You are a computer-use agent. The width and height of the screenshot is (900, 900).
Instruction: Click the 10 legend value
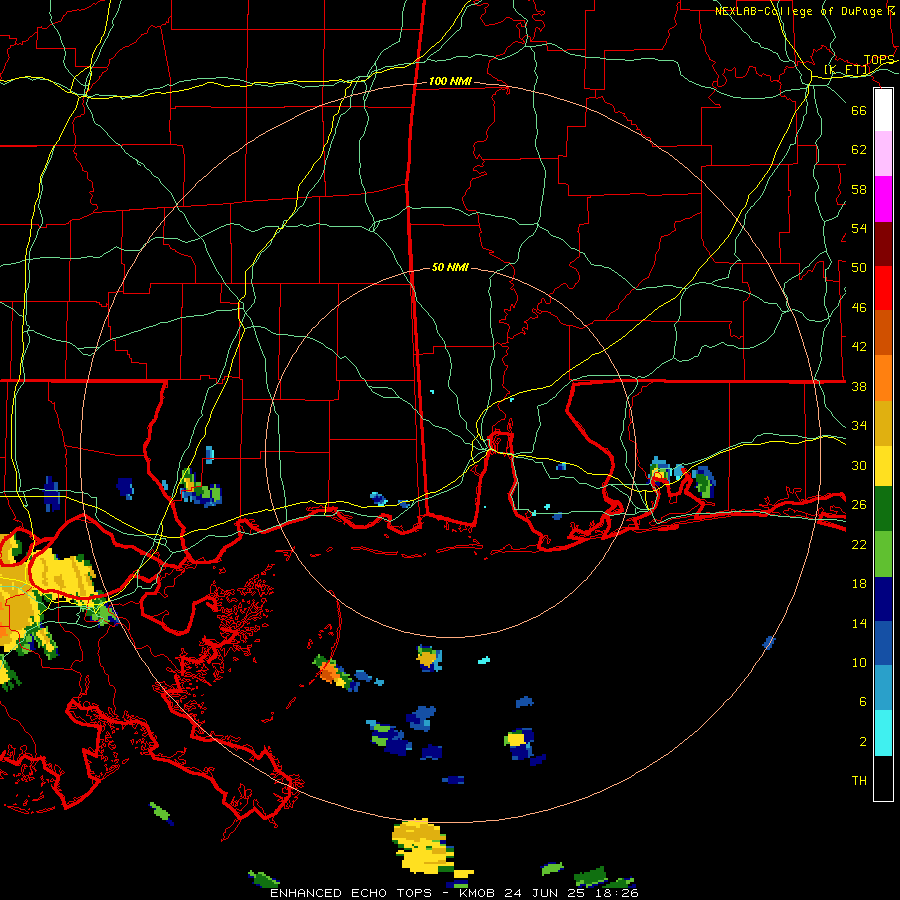(x=859, y=662)
